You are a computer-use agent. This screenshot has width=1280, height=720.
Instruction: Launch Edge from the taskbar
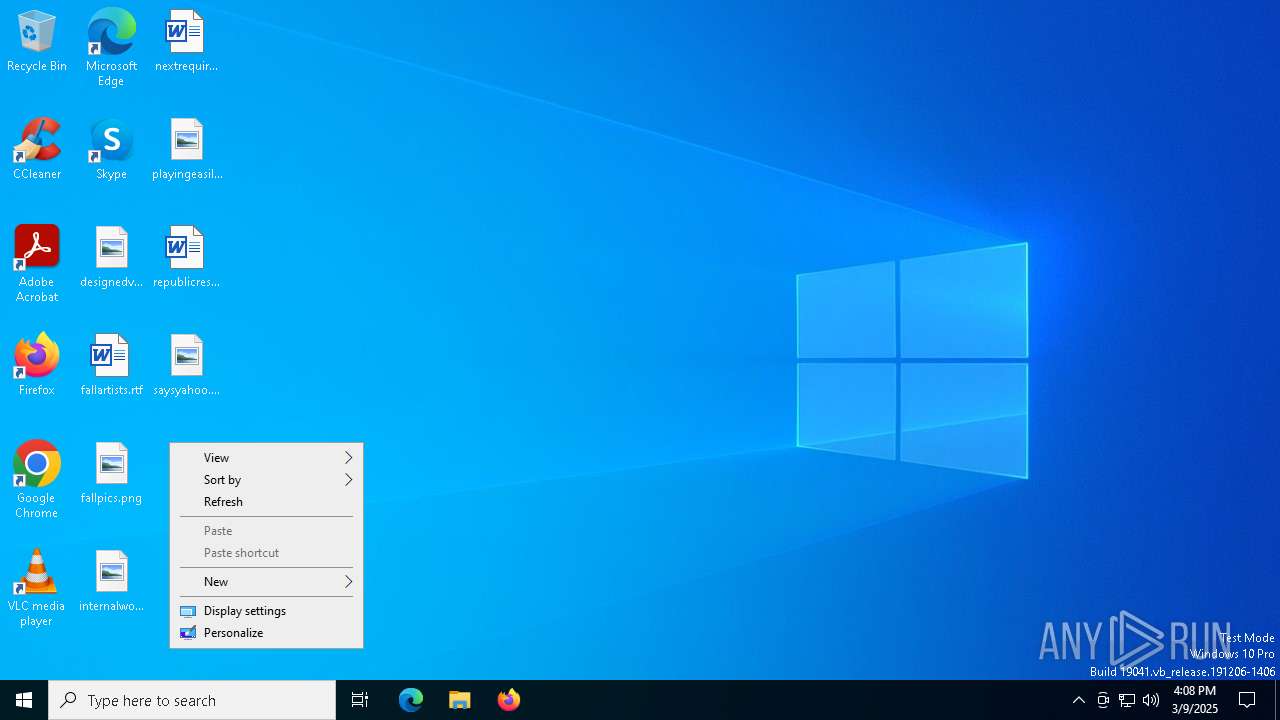point(411,700)
